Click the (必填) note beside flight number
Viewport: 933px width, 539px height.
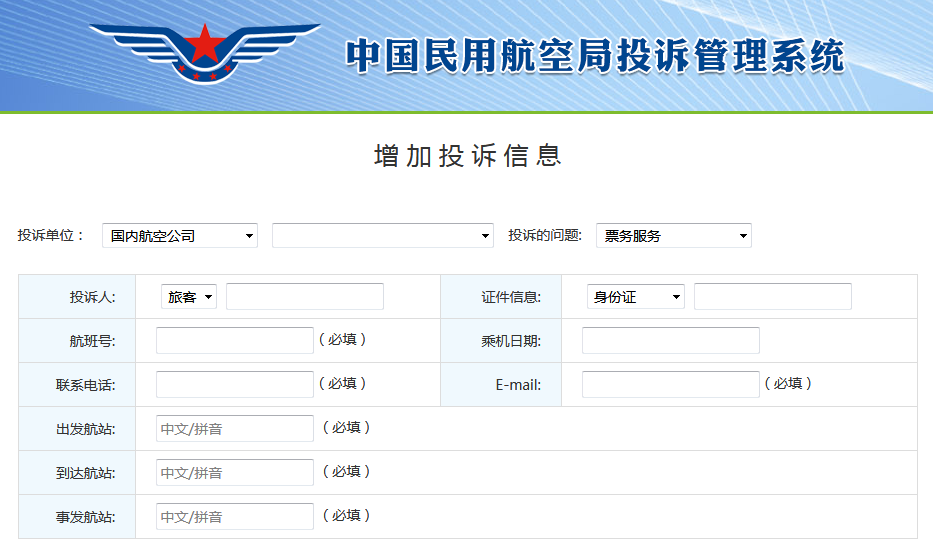pos(342,339)
